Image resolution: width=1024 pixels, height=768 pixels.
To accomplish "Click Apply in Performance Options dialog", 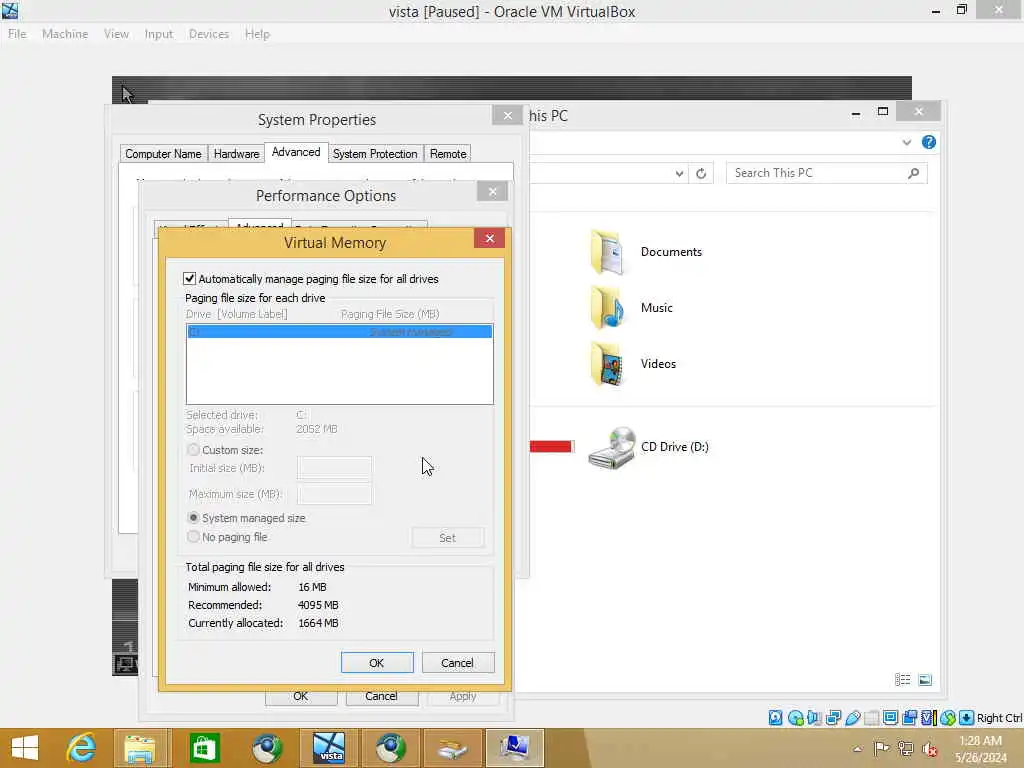I will point(463,696).
